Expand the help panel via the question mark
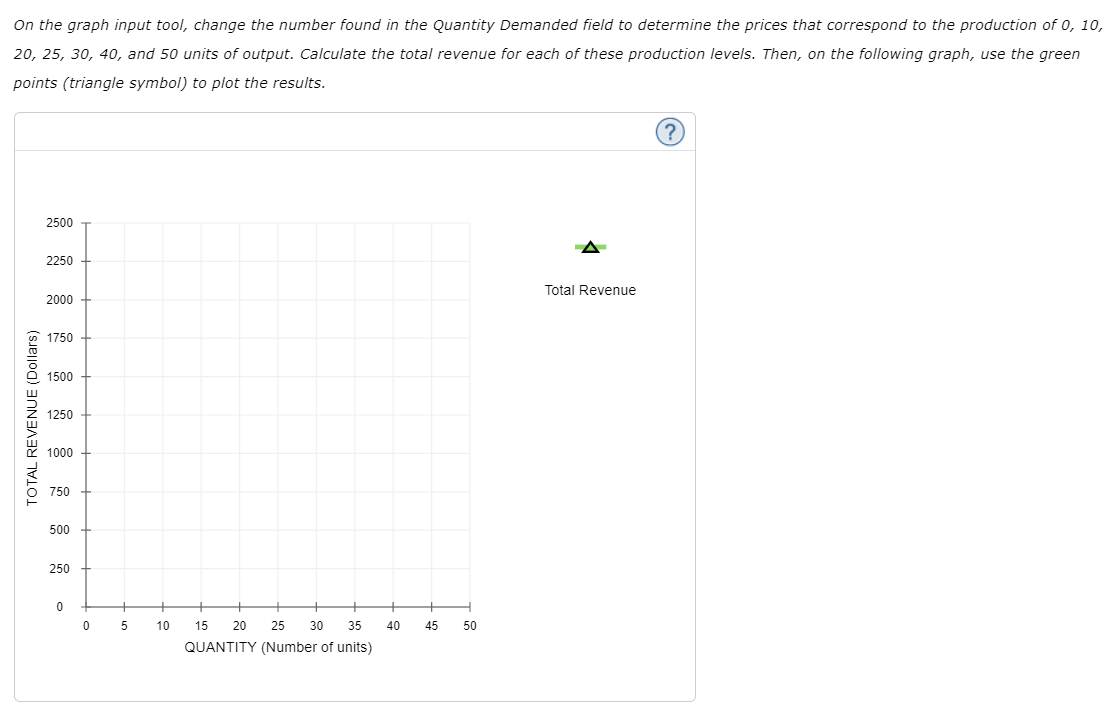 click(669, 131)
